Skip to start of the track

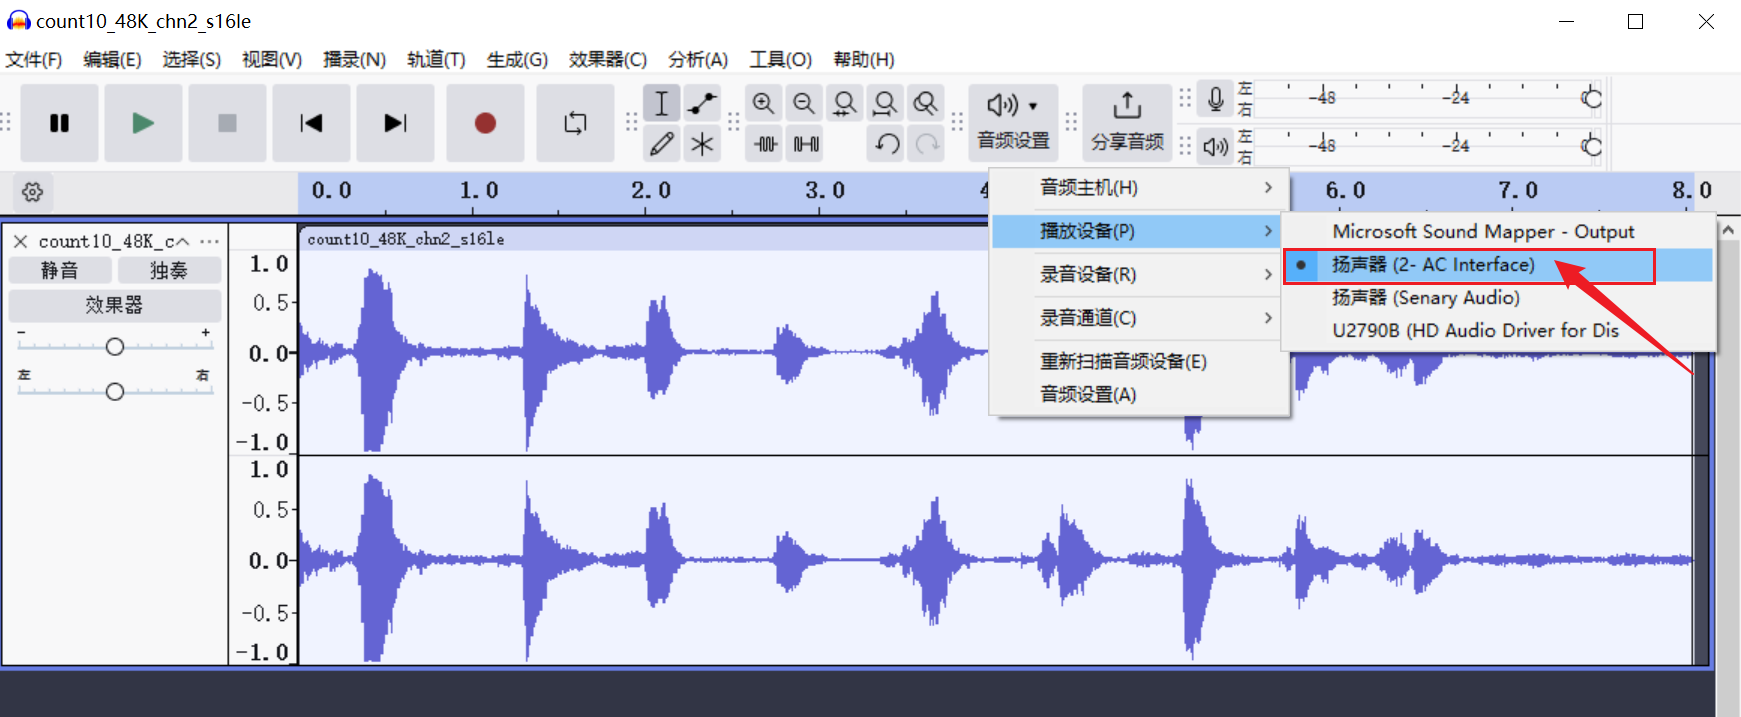click(x=311, y=123)
